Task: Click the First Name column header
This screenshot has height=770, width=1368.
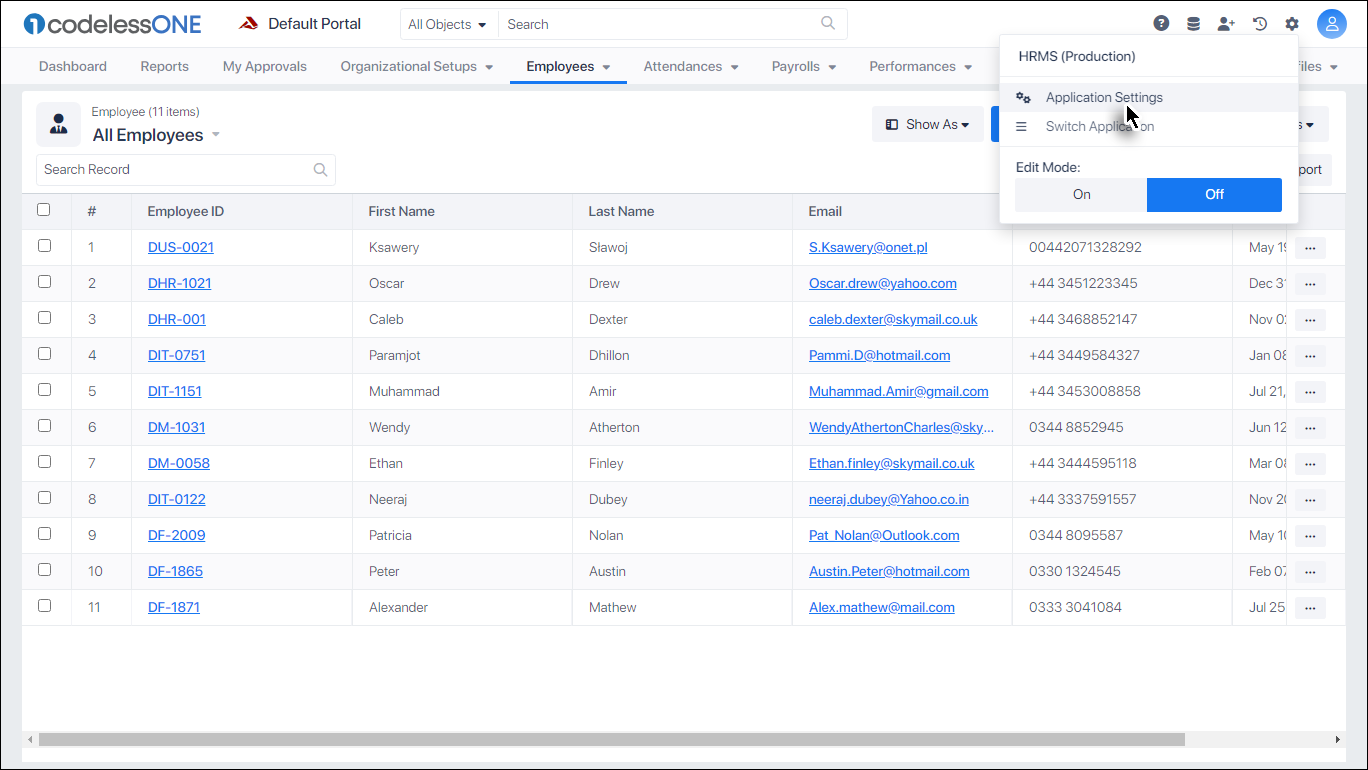Action: pyautogui.click(x=401, y=212)
